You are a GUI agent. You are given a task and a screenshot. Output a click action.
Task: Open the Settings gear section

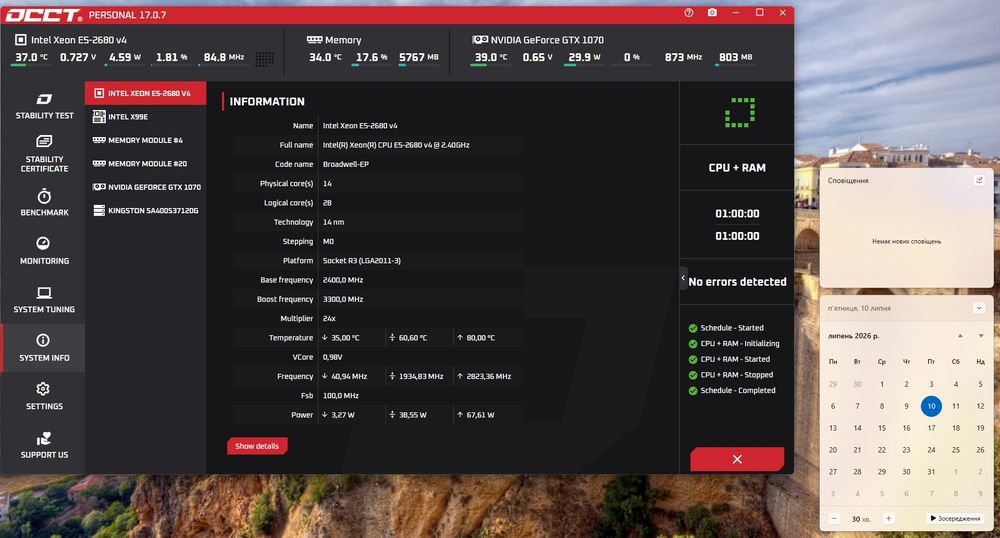tap(43, 396)
